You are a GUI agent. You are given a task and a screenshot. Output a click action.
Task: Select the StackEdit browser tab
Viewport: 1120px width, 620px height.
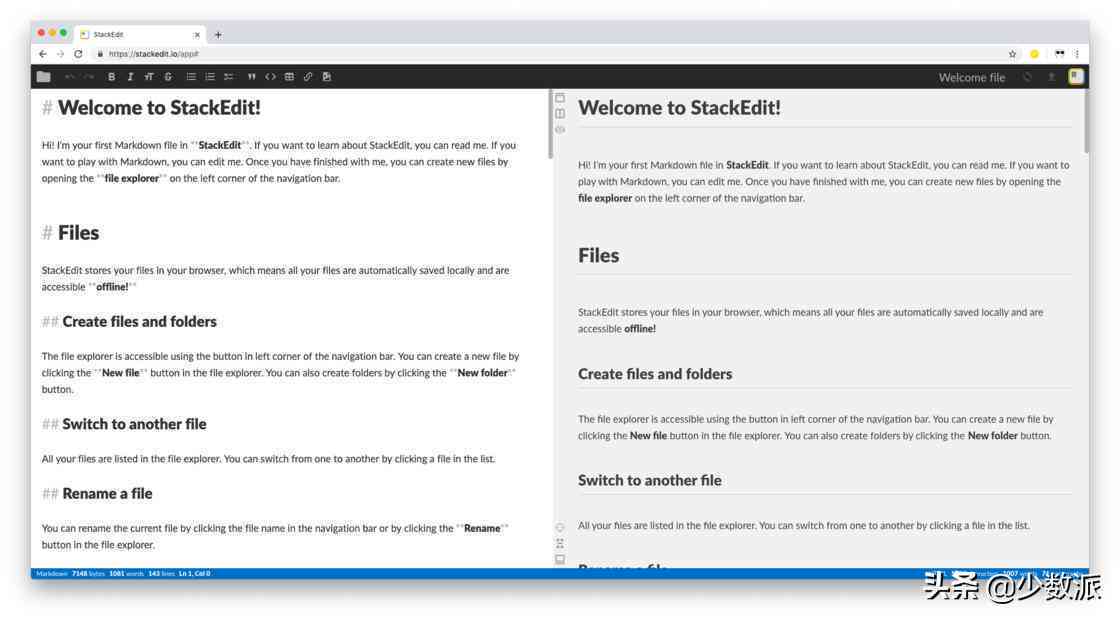(141, 34)
